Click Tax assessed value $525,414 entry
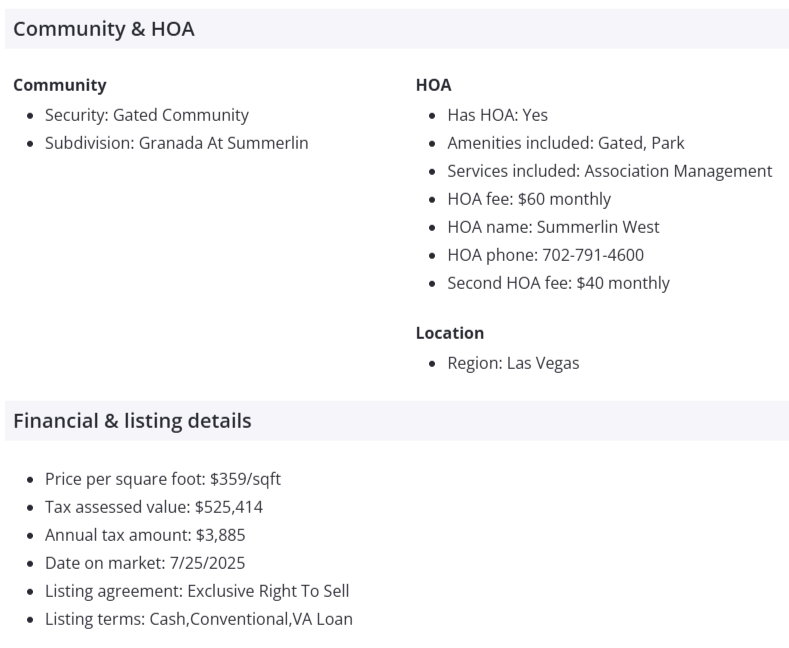This screenshot has width=789, height=648. pyautogui.click(x=154, y=507)
